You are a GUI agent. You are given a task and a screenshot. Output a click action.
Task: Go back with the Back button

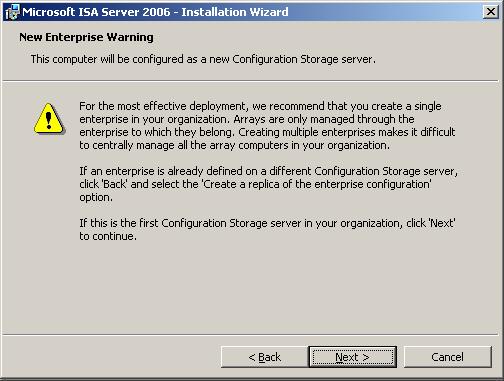tap(265, 357)
